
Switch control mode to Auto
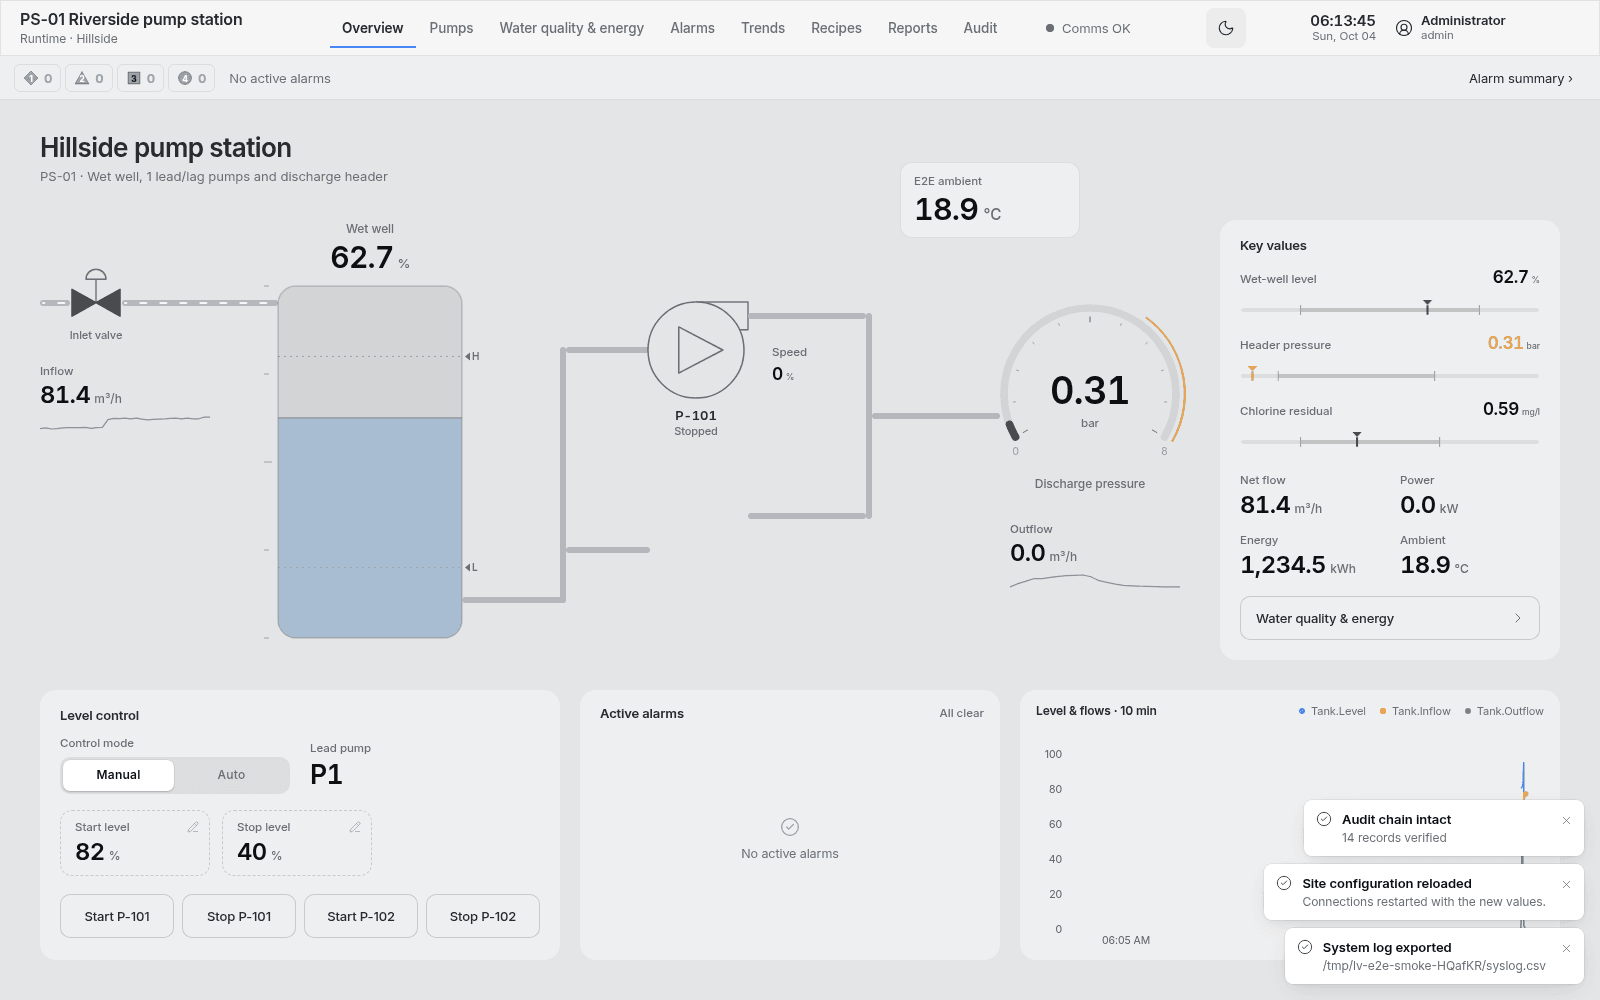click(x=231, y=775)
